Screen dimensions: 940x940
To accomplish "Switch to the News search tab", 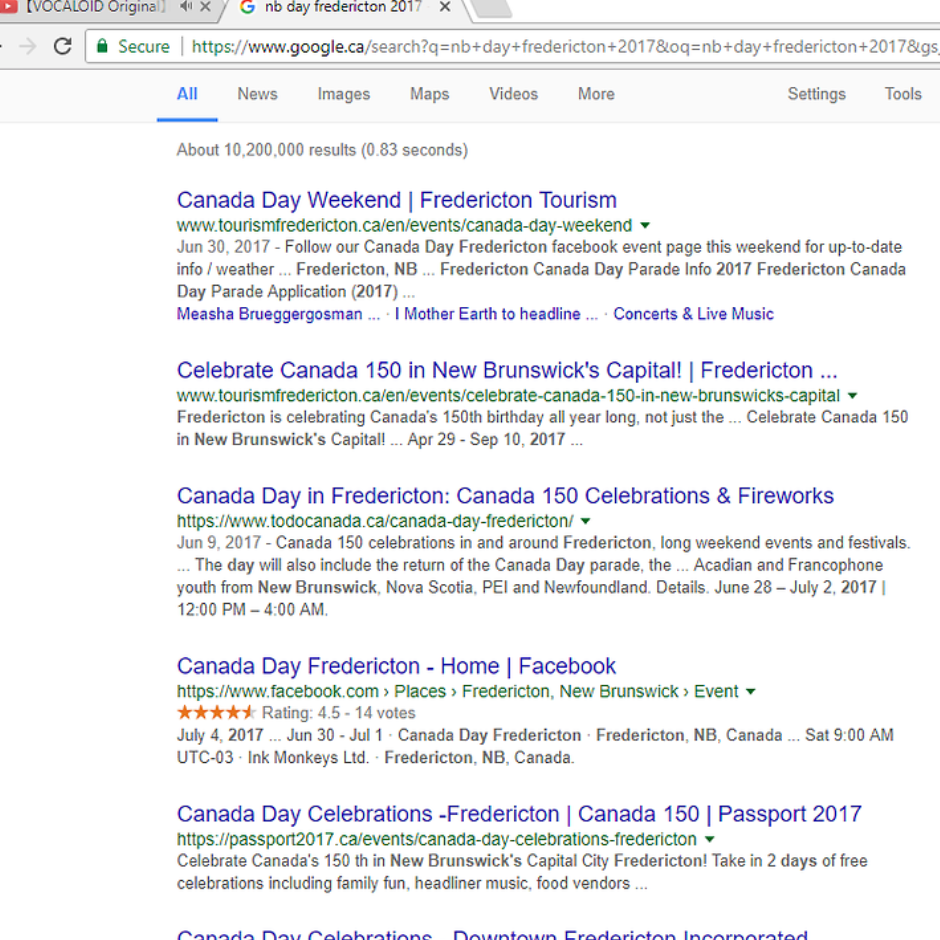I will [x=257, y=94].
